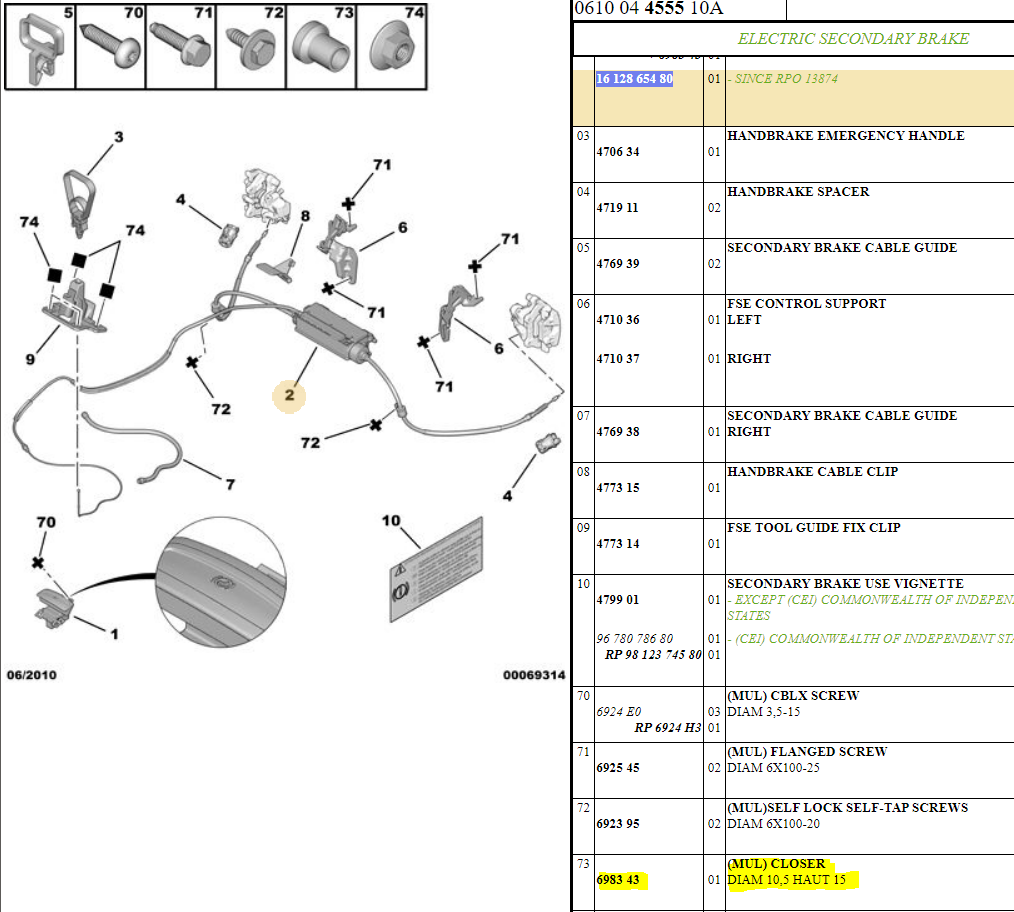Click row reference number 03

tap(583, 136)
